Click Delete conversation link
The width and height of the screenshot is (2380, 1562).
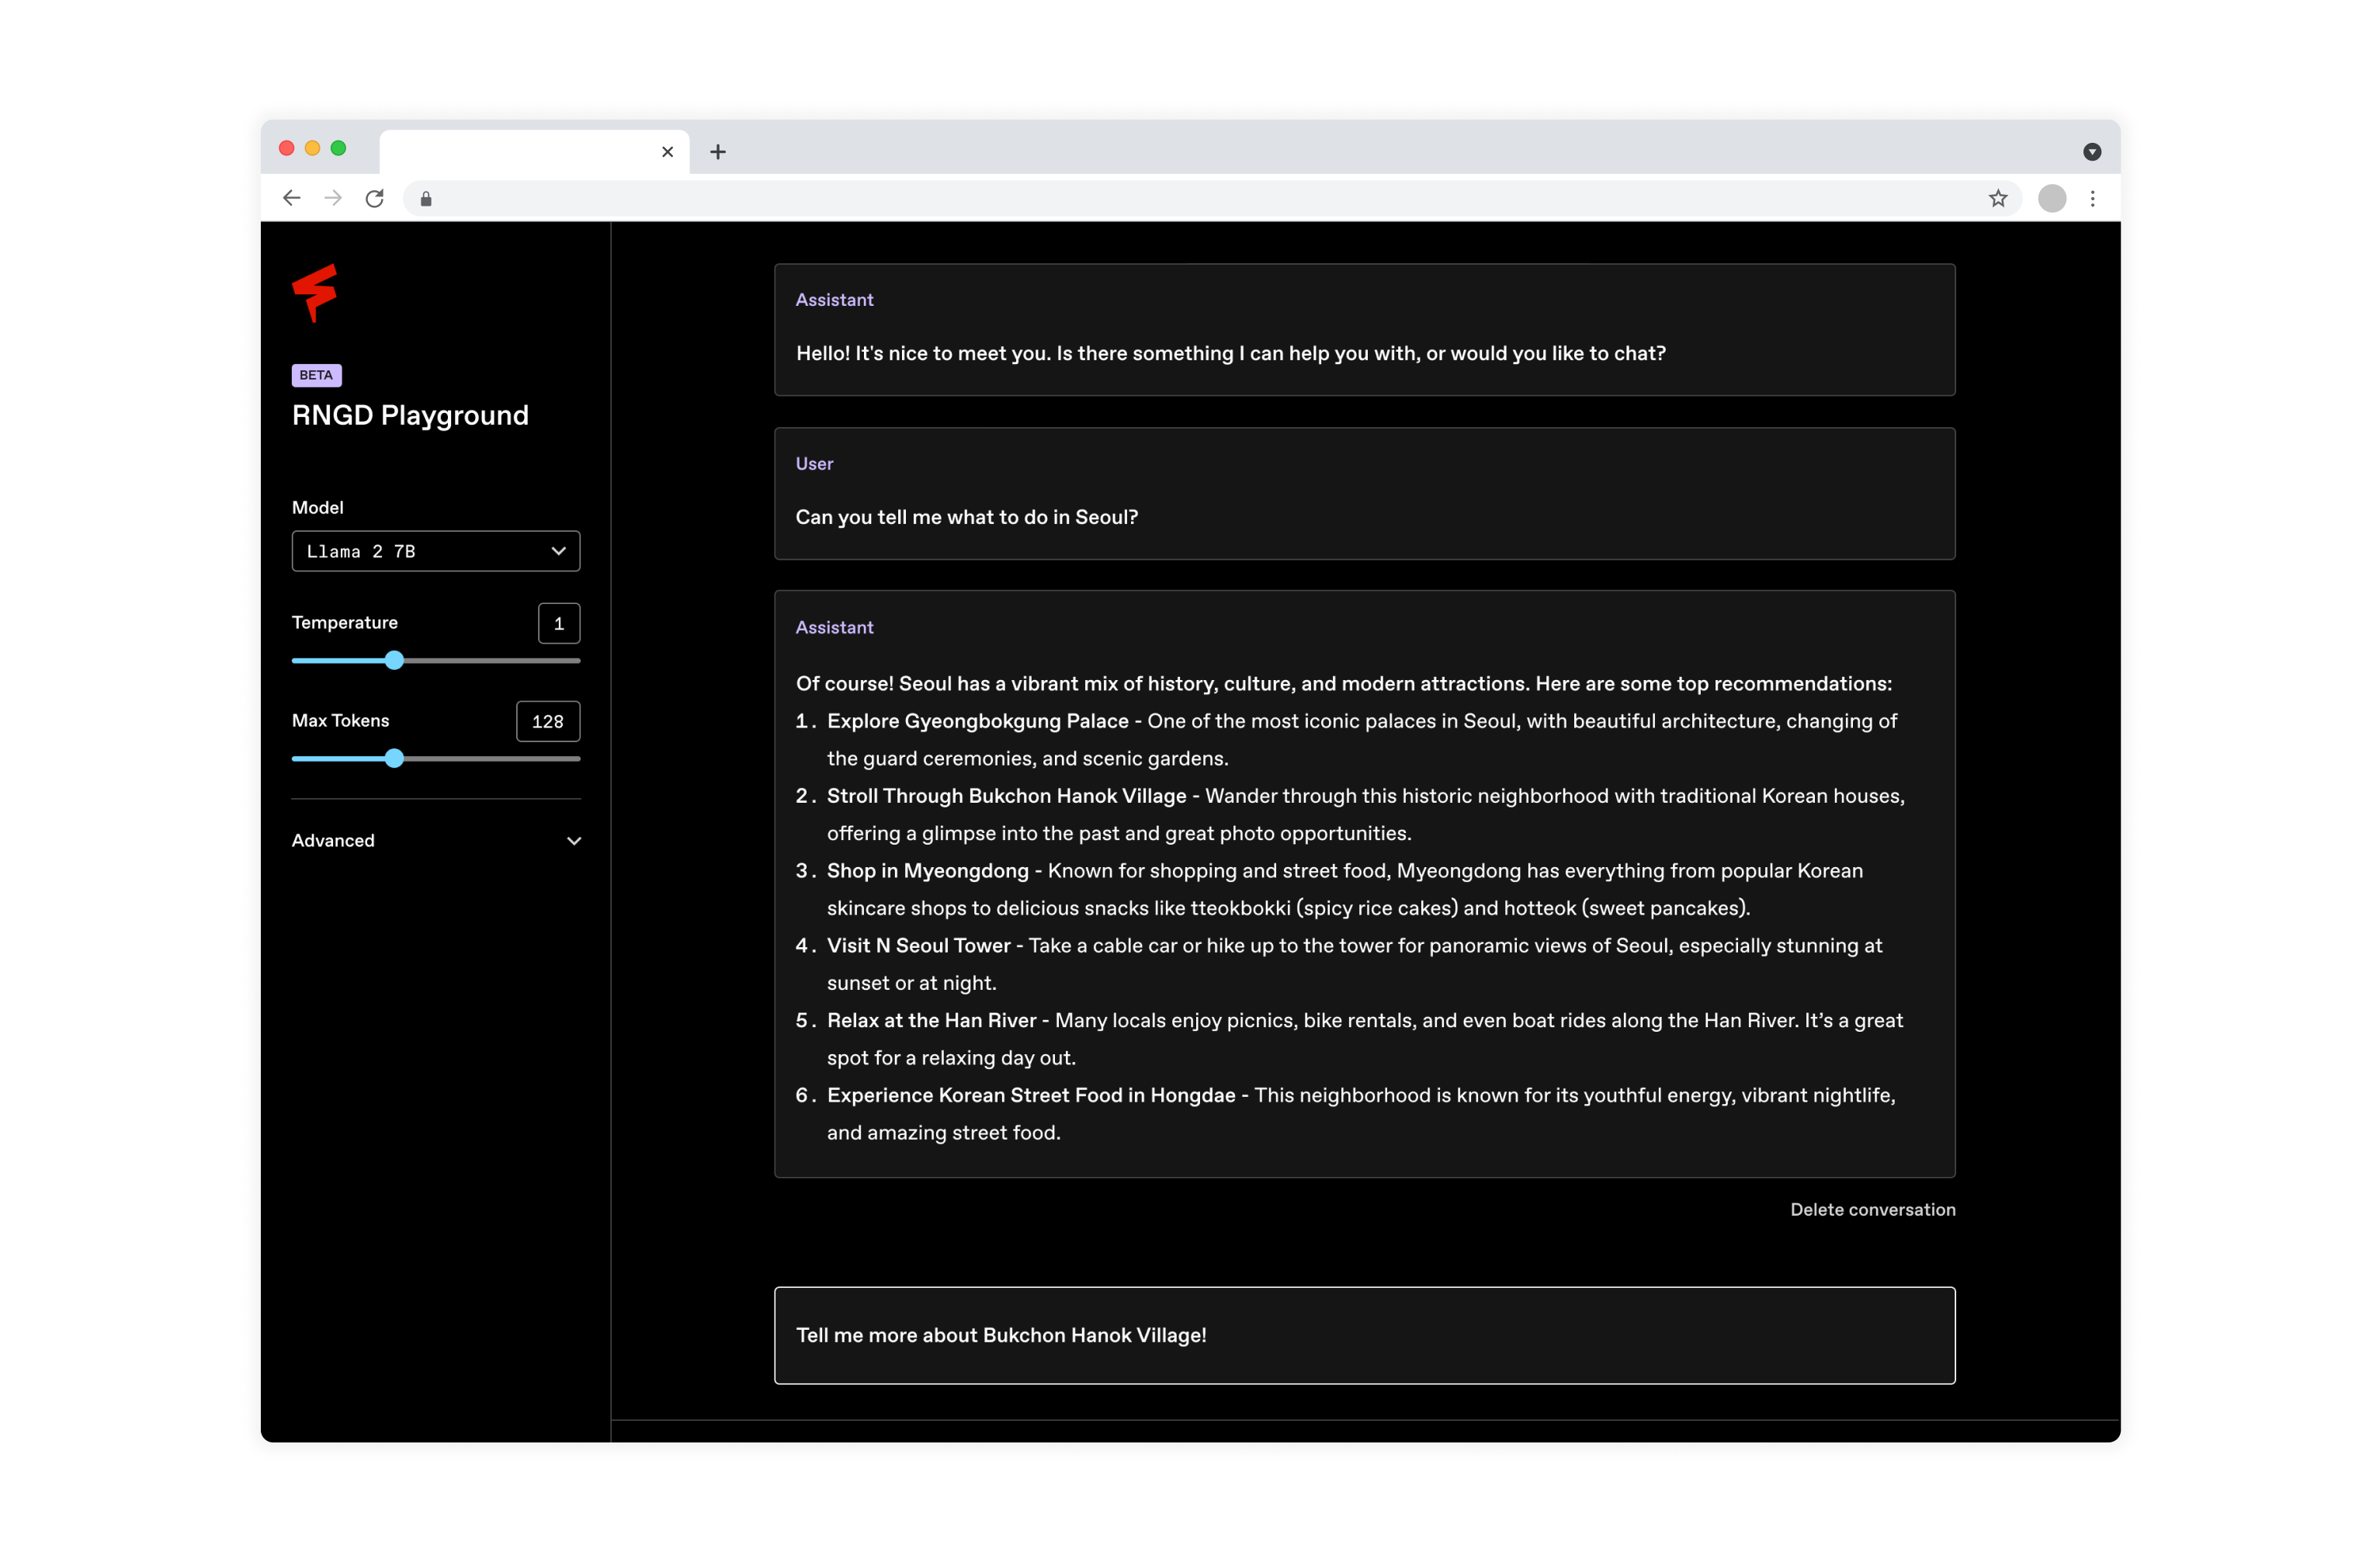click(1872, 1209)
